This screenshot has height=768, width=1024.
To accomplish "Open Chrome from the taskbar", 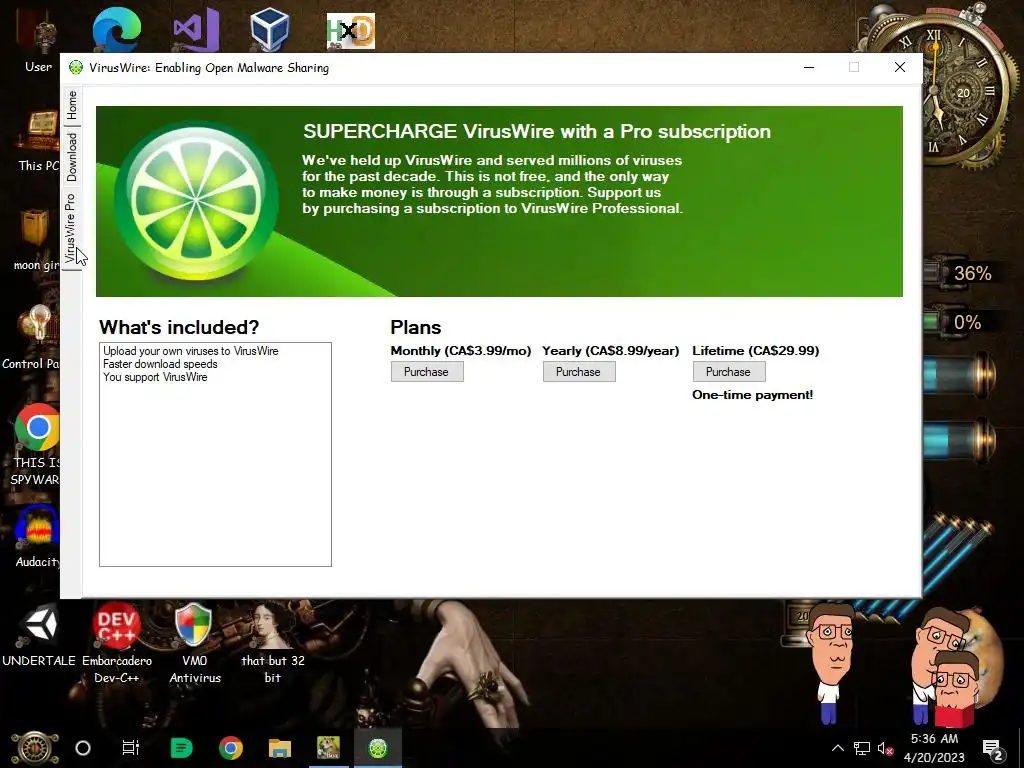I will click(x=231, y=748).
